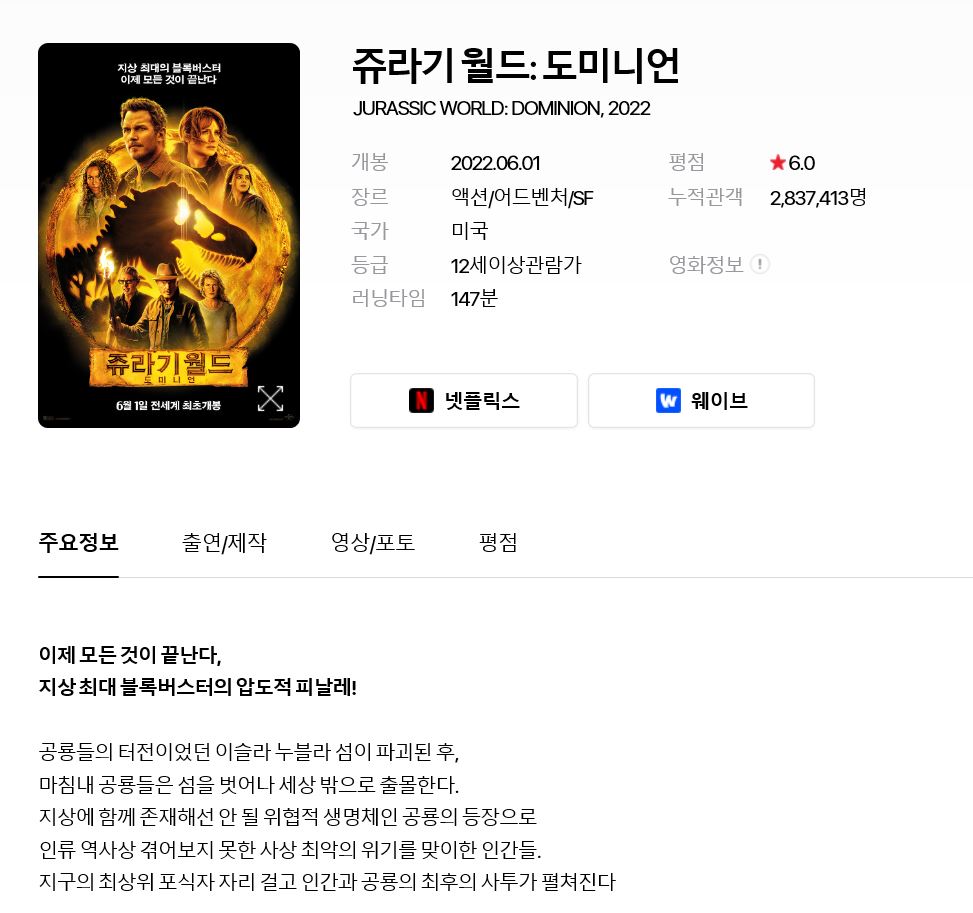Click the blue Wavve W logo
This screenshot has width=973, height=913.
click(x=668, y=400)
